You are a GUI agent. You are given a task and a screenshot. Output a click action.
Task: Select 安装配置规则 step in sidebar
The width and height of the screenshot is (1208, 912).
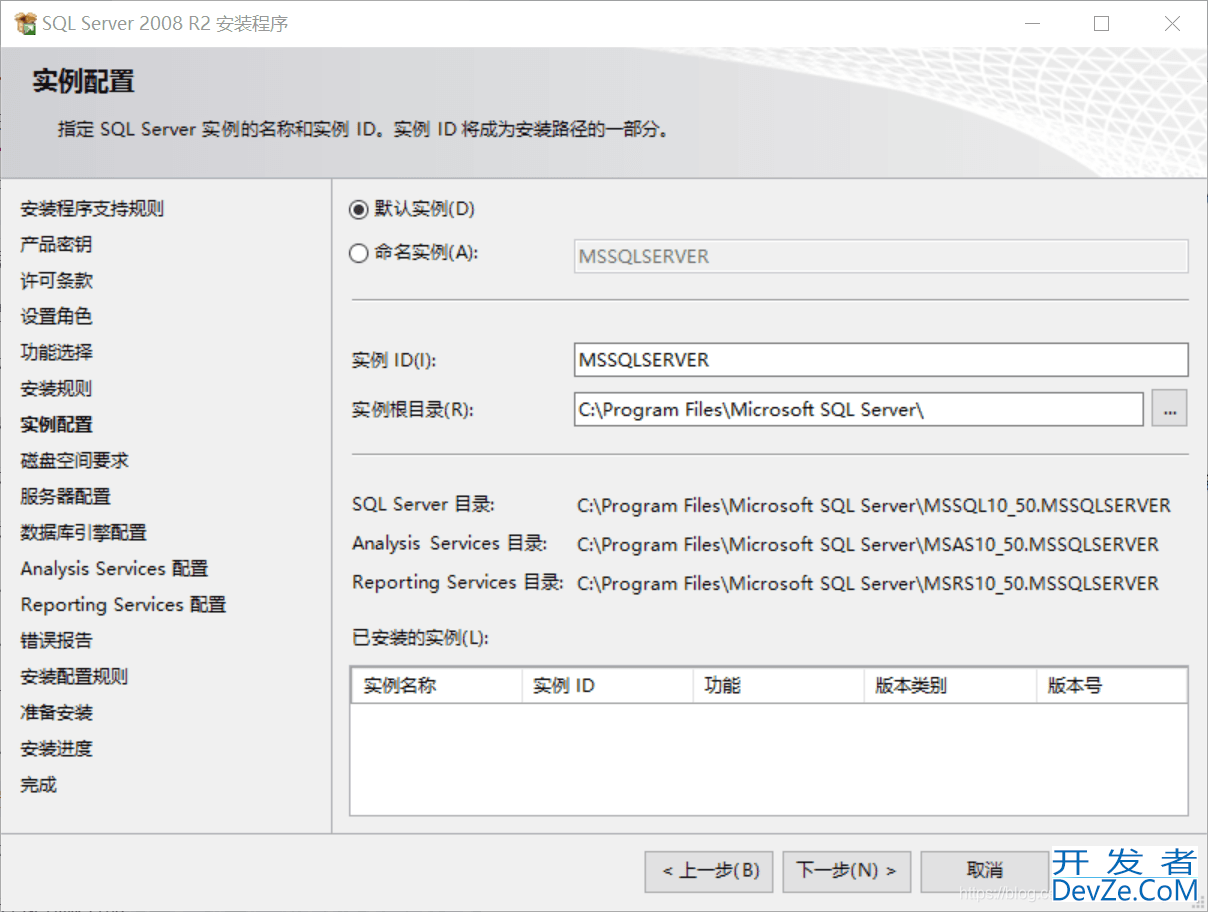[74, 676]
